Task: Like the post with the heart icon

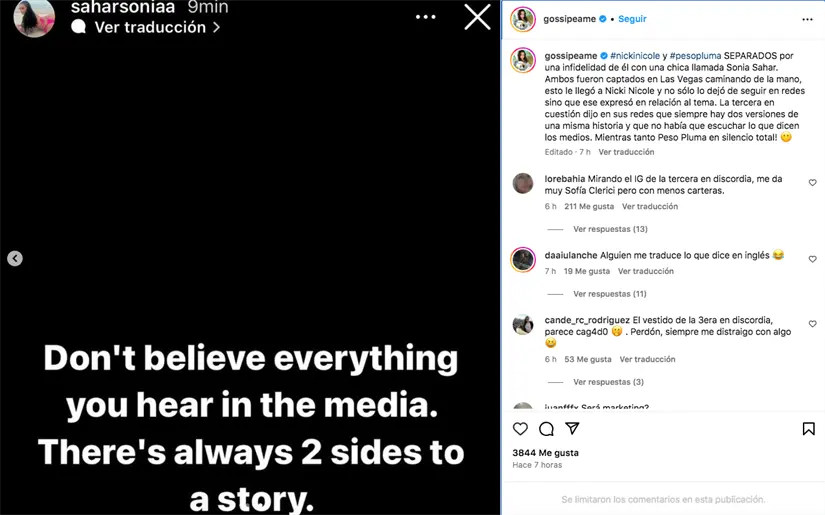Action: pos(520,429)
